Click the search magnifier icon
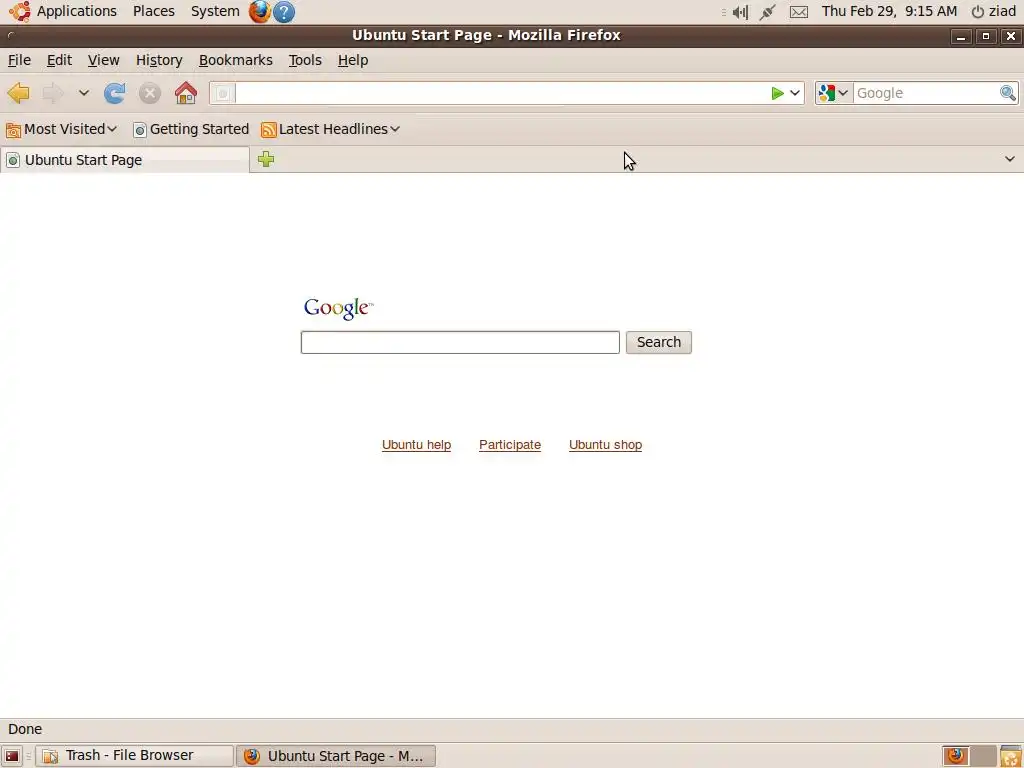The width and height of the screenshot is (1024, 768). tap(1008, 93)
